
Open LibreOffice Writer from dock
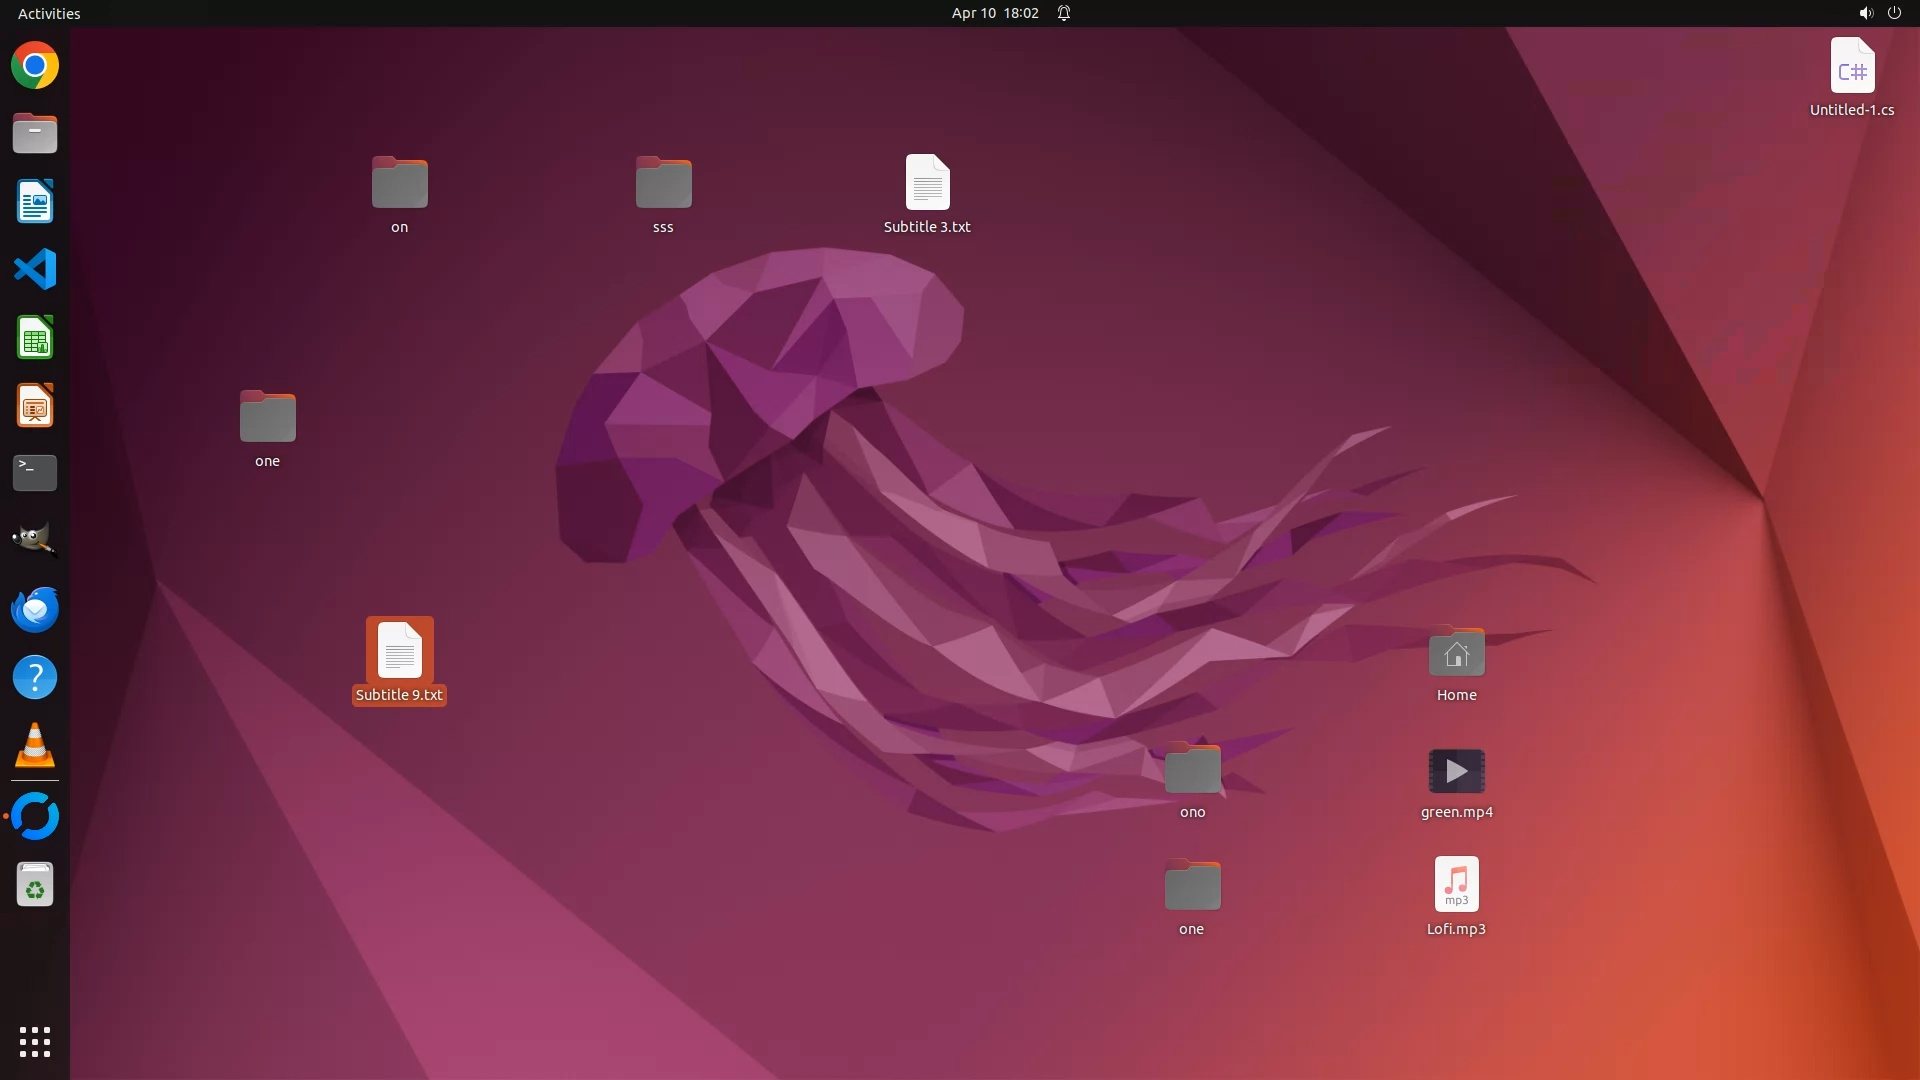pos(35,202)
